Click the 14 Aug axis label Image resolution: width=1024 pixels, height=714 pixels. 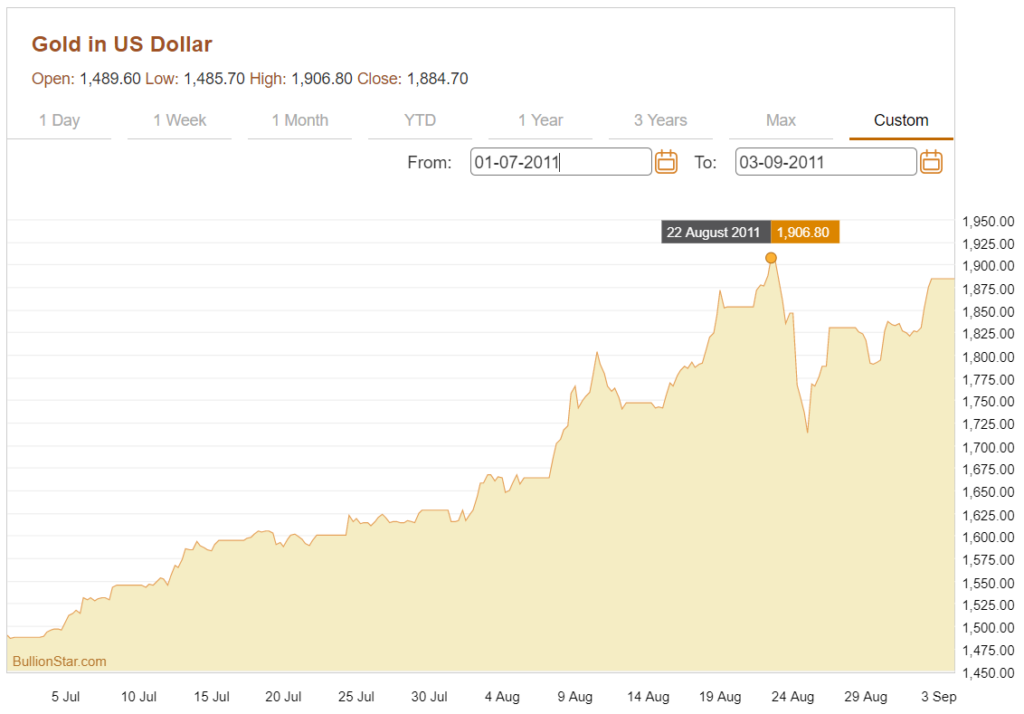point(648,696)
